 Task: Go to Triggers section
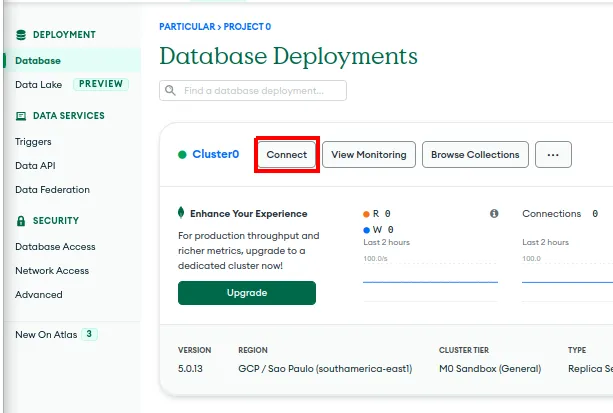(33, 142)
